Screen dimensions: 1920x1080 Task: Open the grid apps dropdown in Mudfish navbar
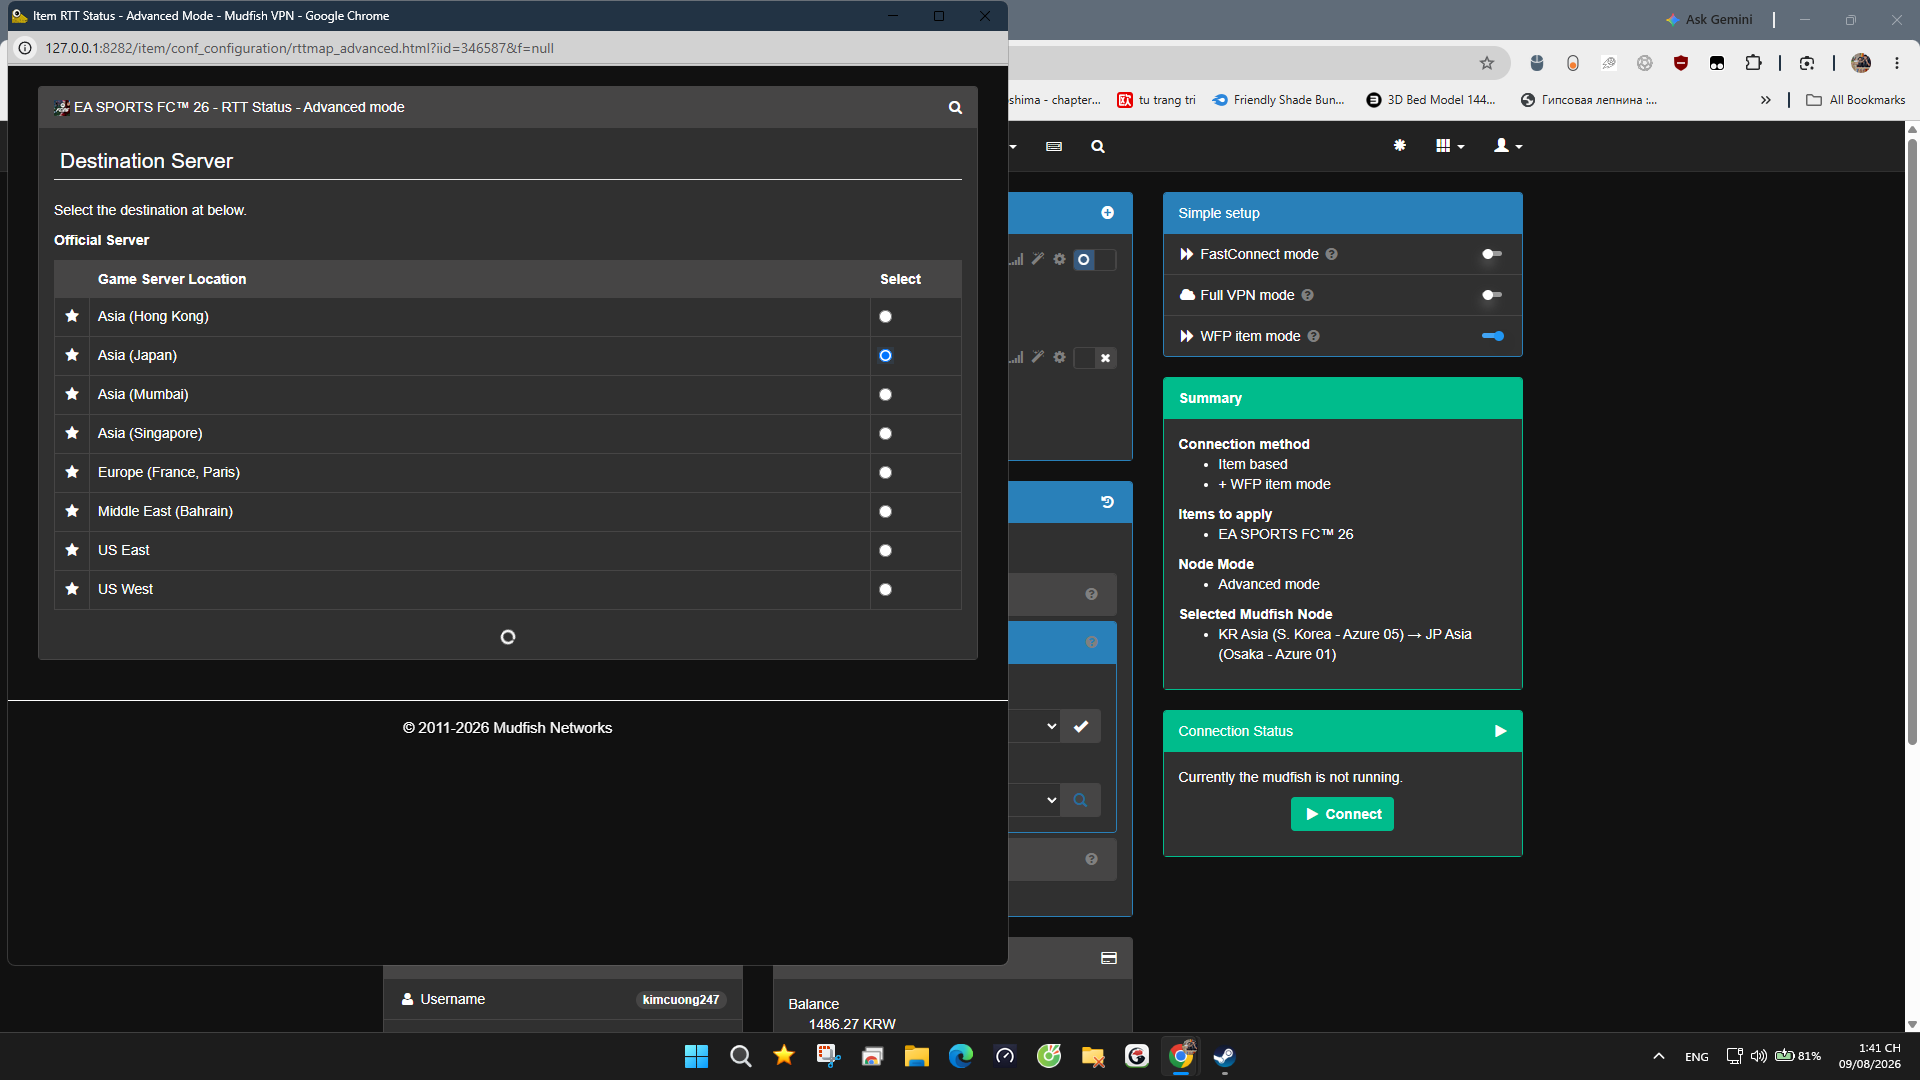1450,146
